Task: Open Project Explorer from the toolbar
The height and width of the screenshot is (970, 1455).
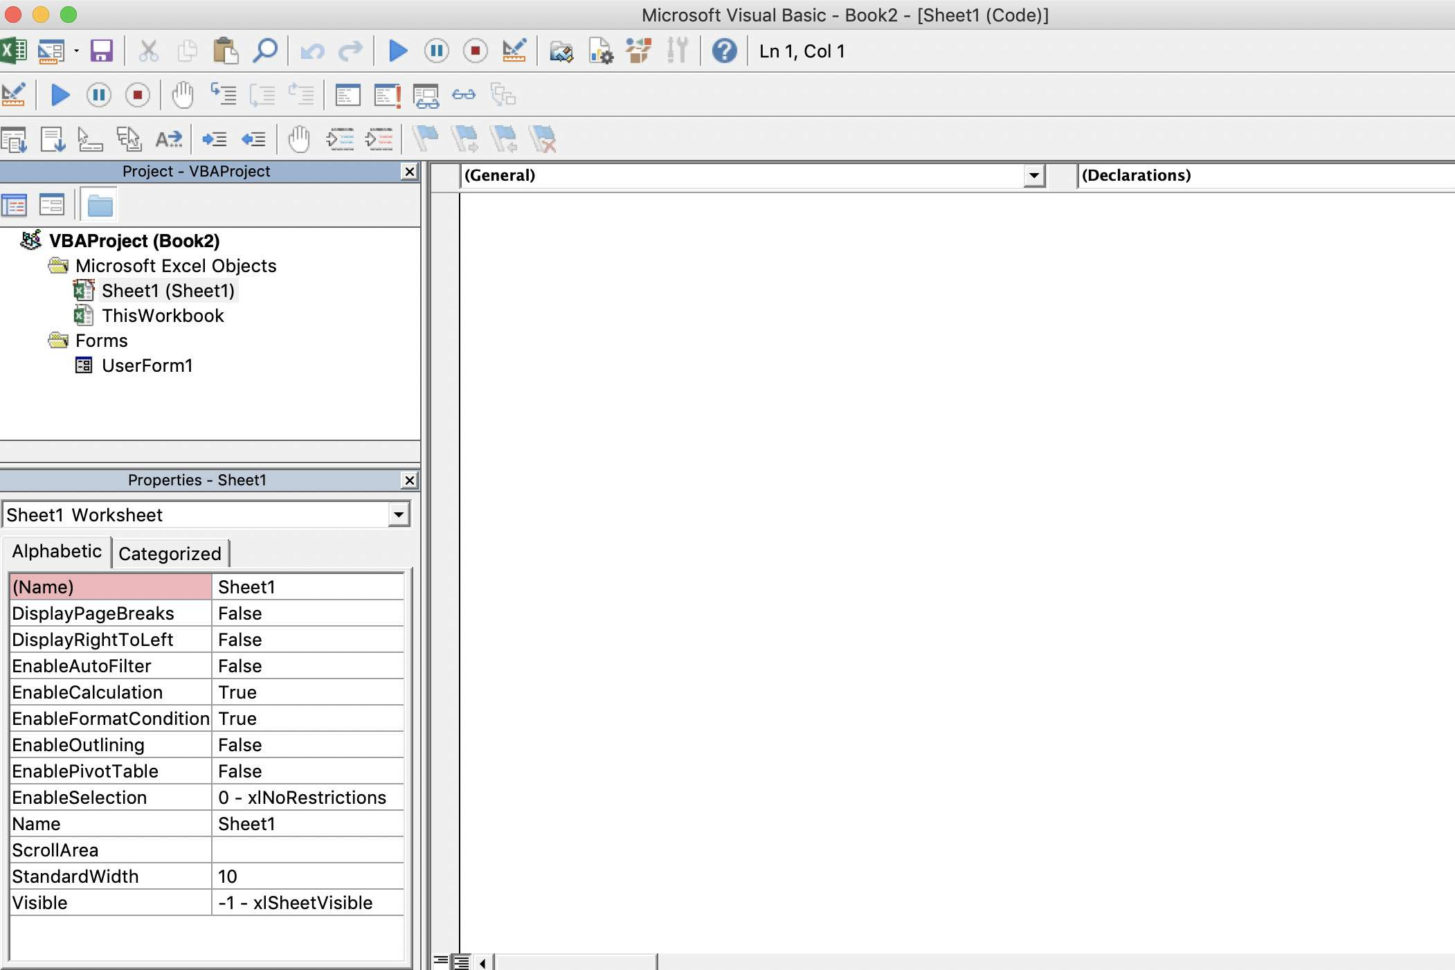Action: click(562, 50)
